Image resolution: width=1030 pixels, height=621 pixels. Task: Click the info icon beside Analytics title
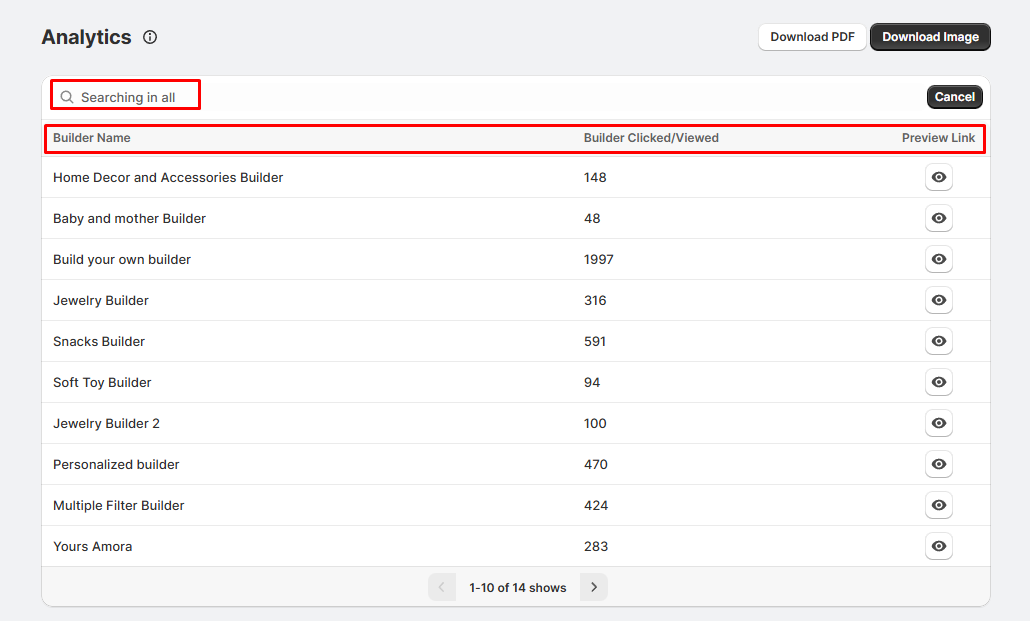click(x=150, y=38)
